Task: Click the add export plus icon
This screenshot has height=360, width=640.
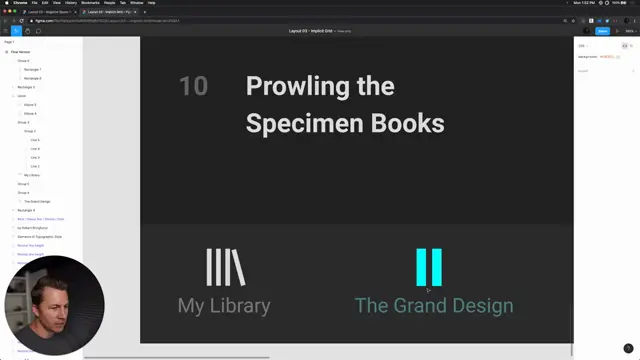Action: coord(633,71)
